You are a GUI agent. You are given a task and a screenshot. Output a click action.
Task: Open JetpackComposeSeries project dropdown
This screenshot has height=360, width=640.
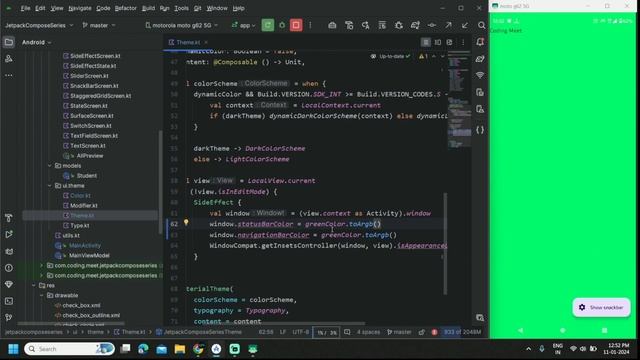pos(39,25)
